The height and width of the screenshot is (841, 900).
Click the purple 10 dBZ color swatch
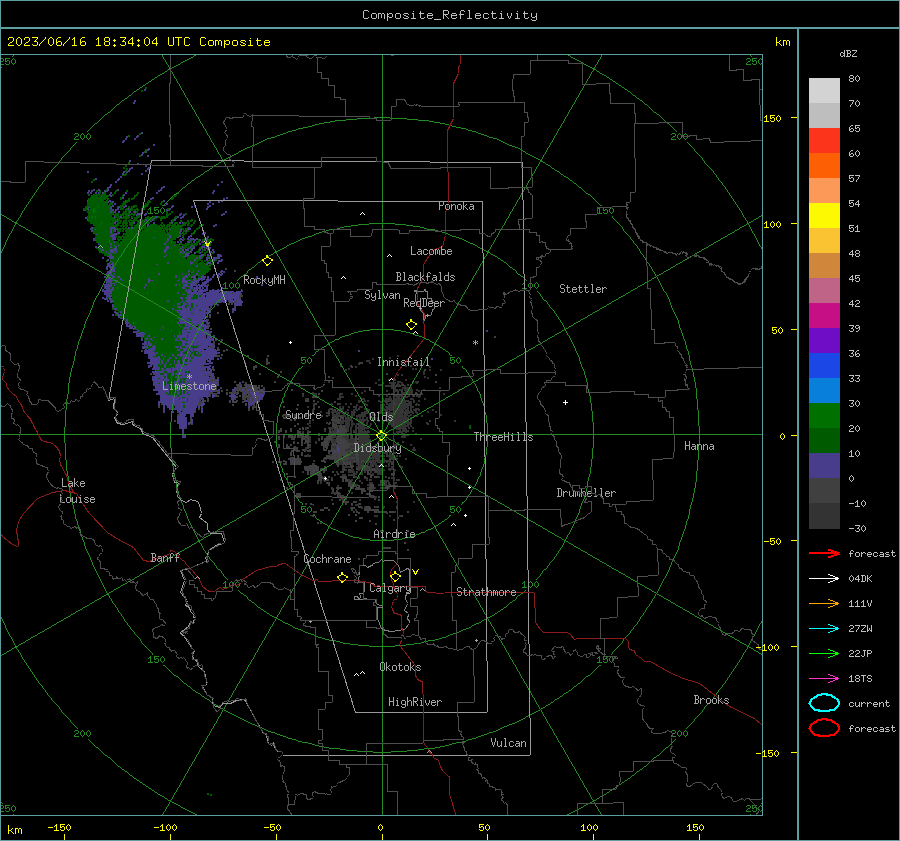coord(824,466)
